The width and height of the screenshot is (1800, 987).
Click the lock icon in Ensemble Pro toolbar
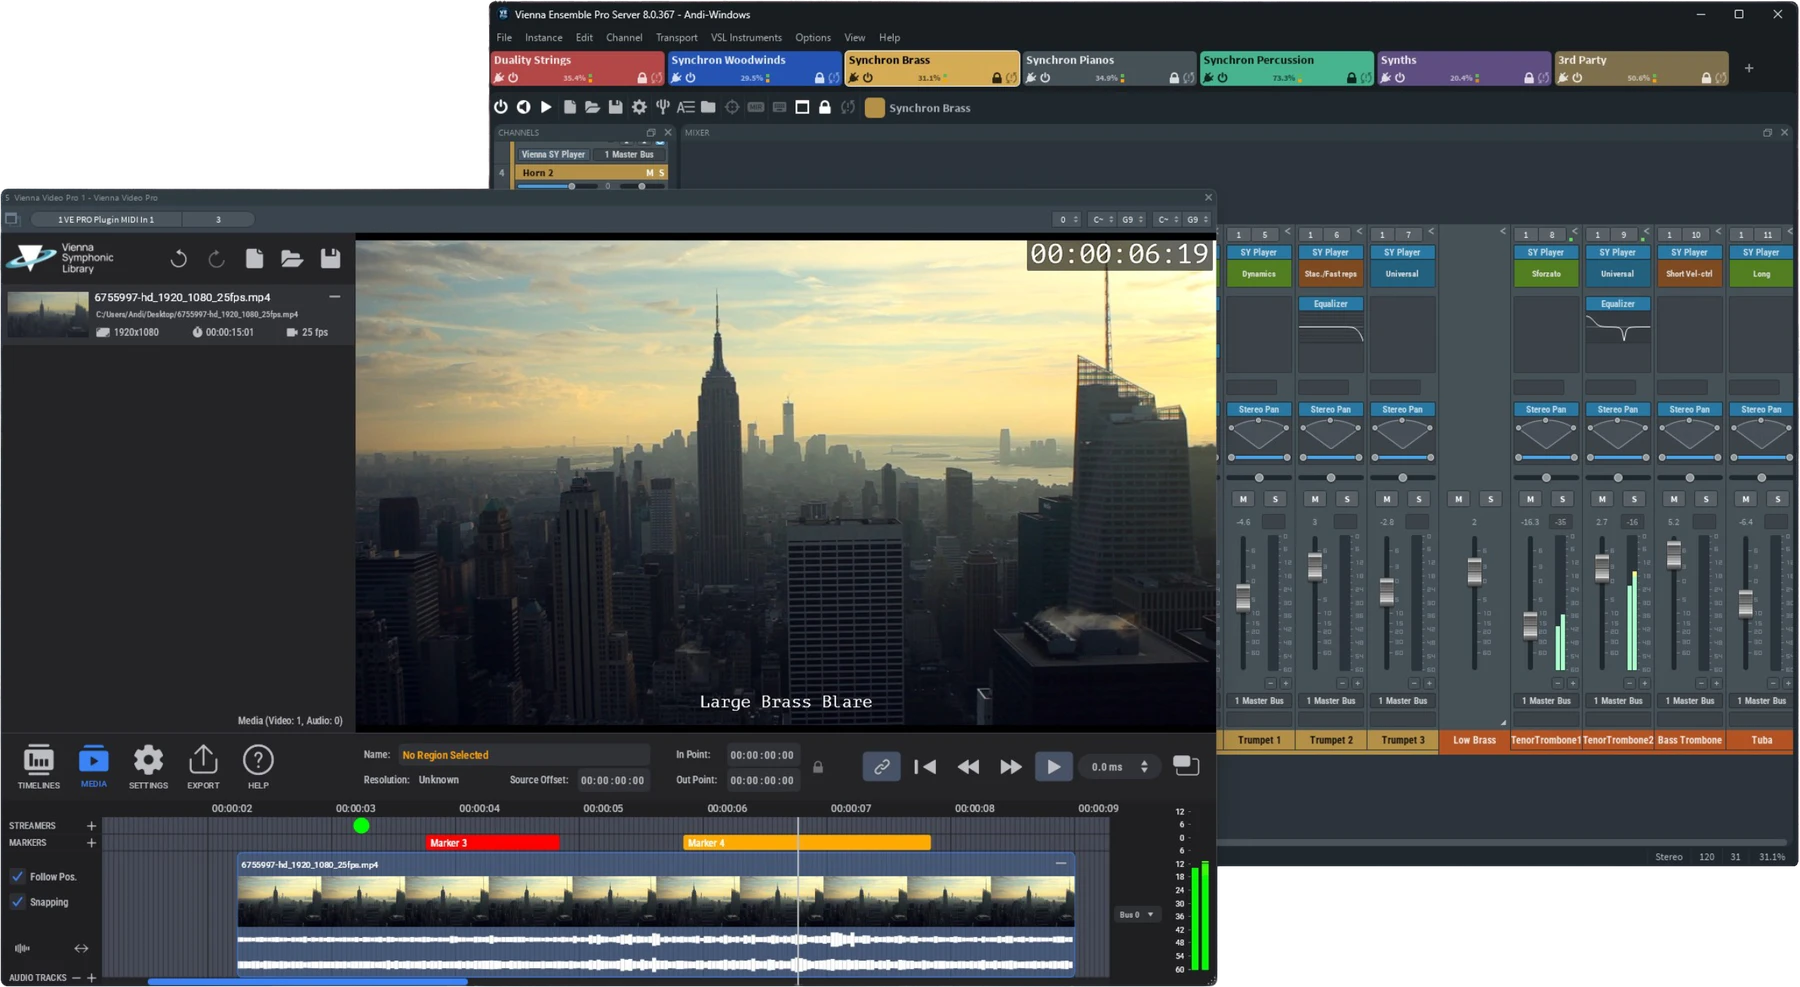pyautogui.click(x=825, y=107)
